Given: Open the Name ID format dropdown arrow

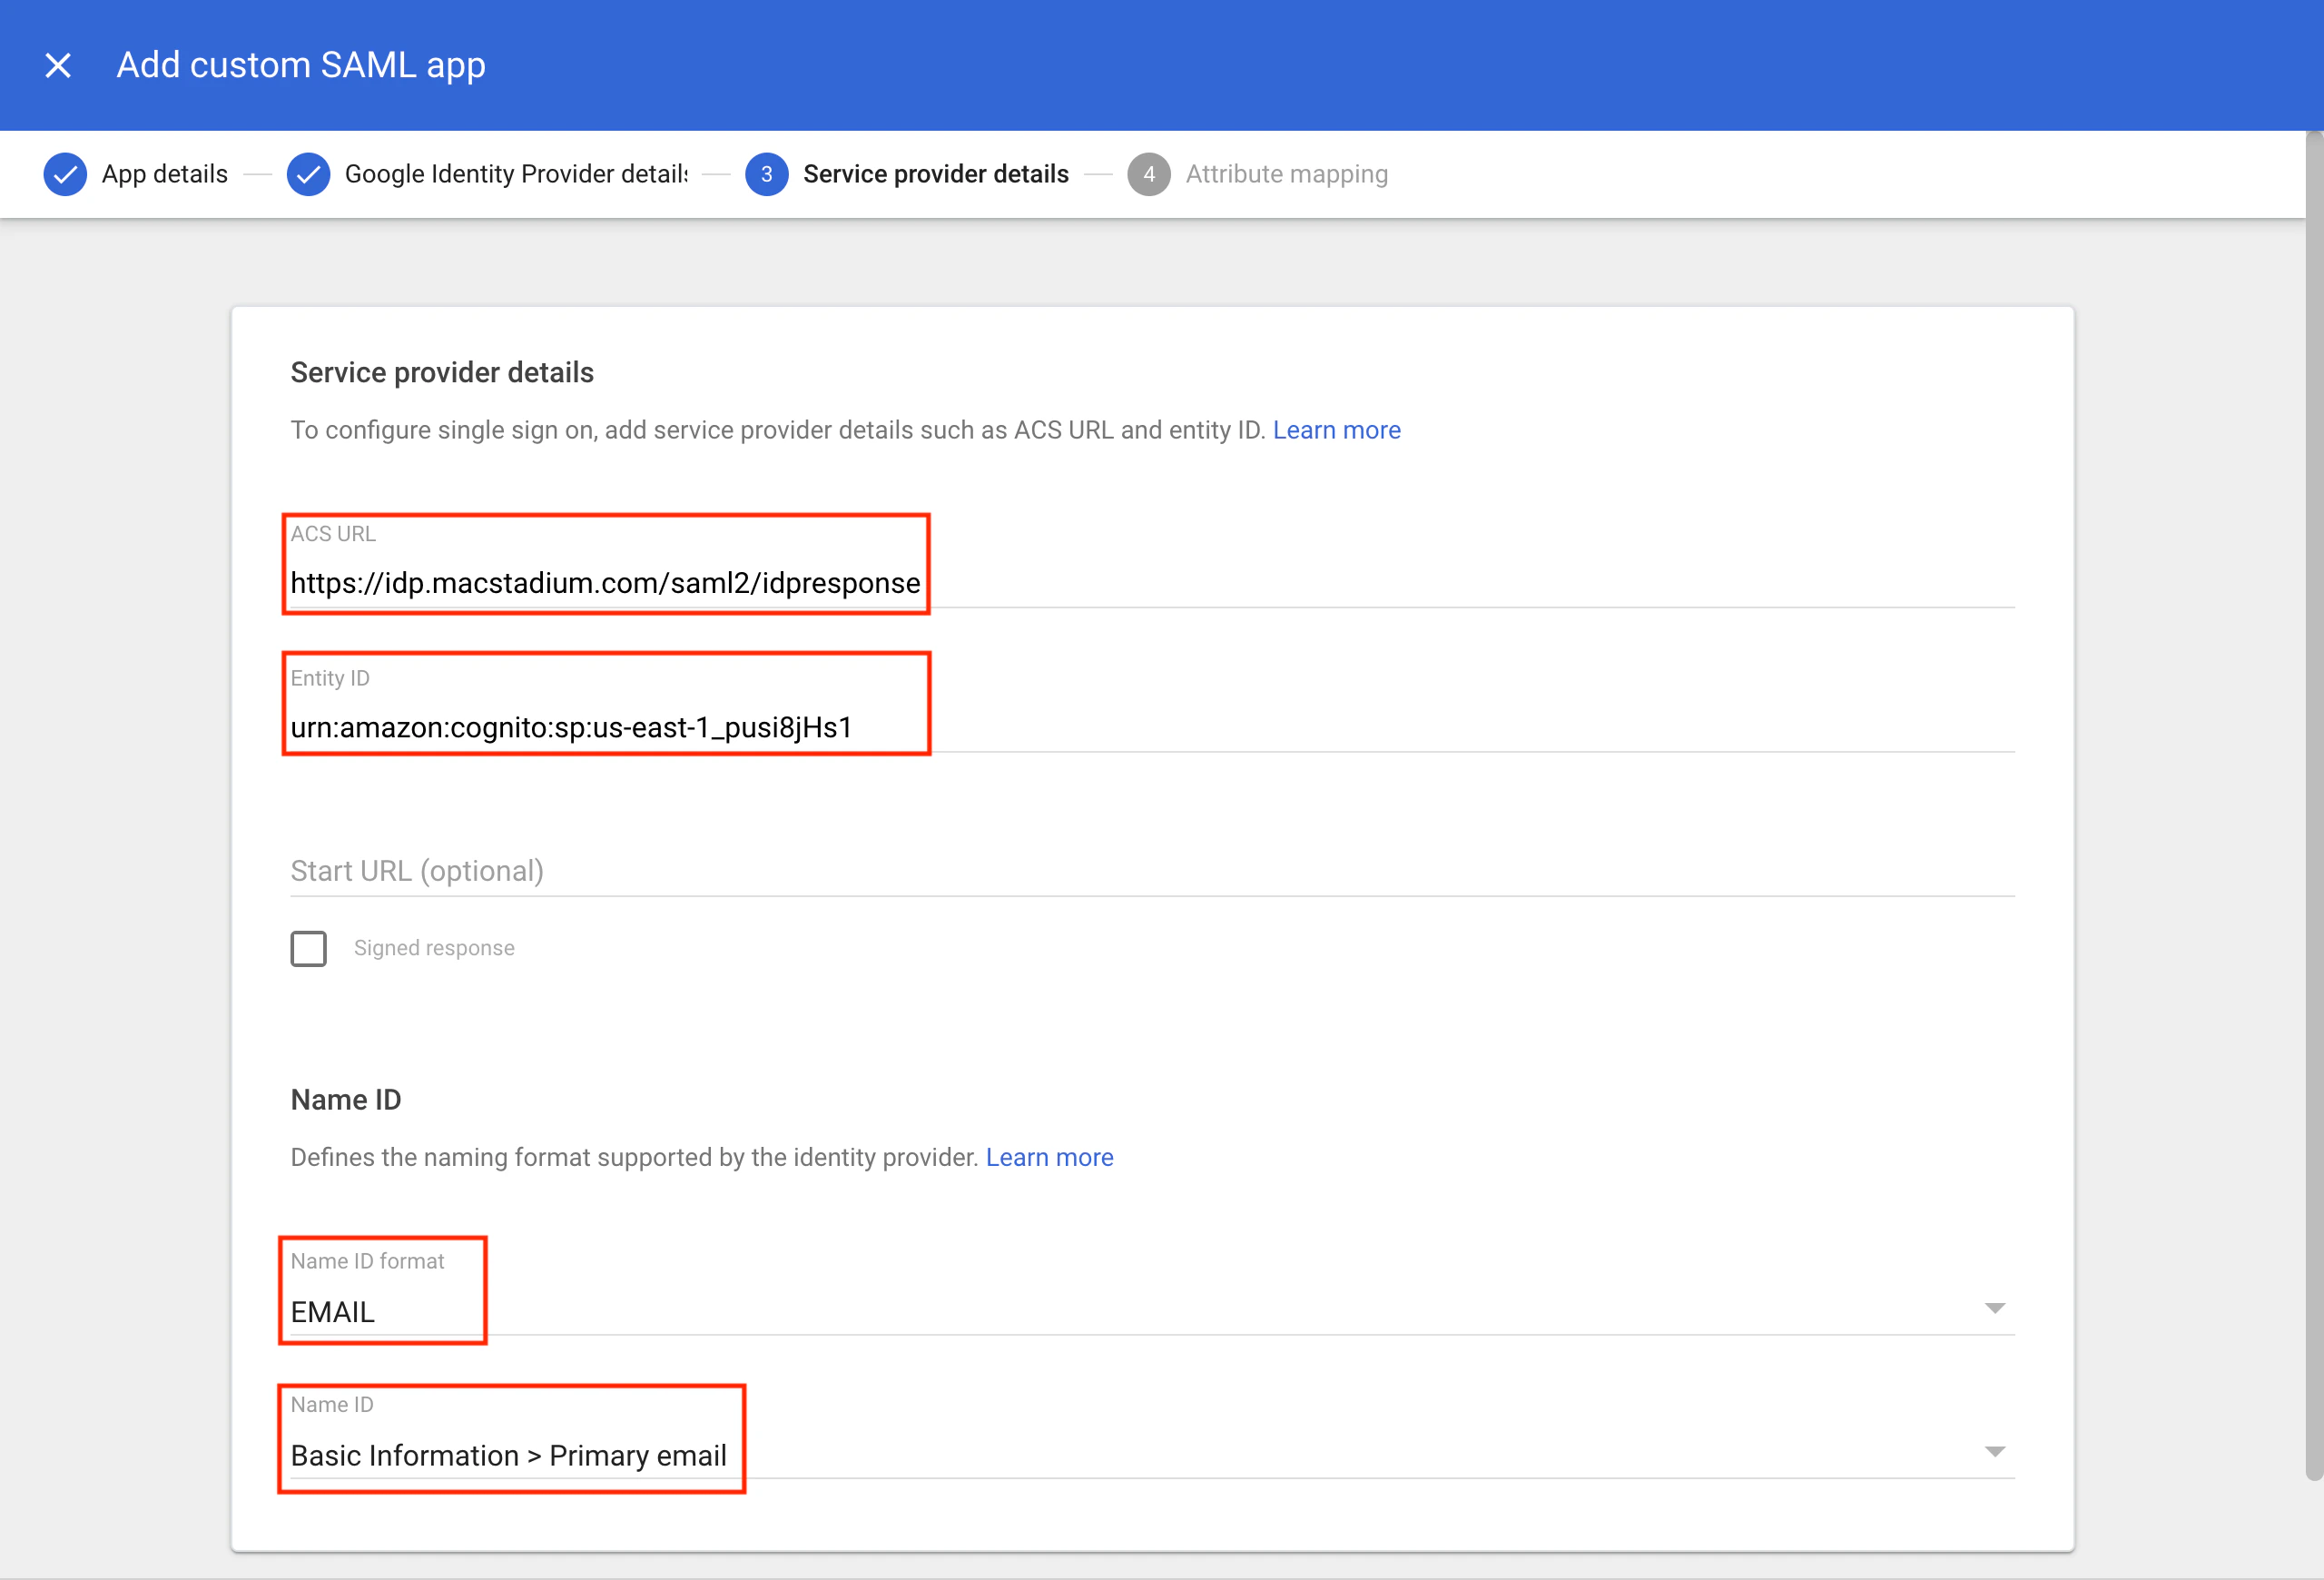Looking at the screenshot, I should click(x=1994, y=1308).
